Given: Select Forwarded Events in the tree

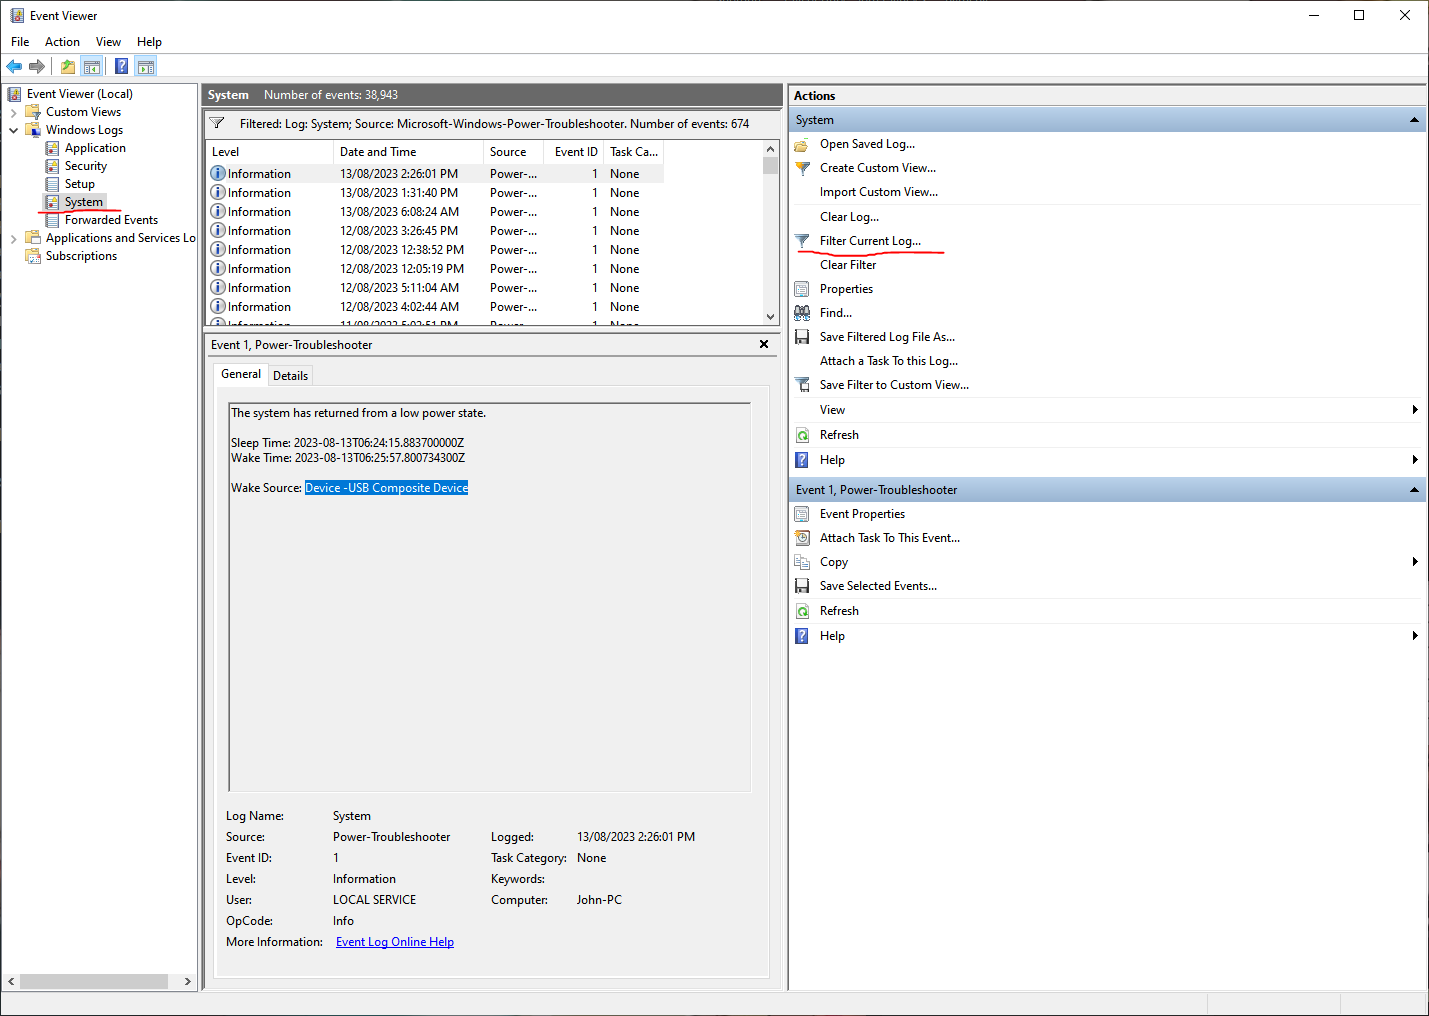Looking at the screenshot, I should [111, 220].
